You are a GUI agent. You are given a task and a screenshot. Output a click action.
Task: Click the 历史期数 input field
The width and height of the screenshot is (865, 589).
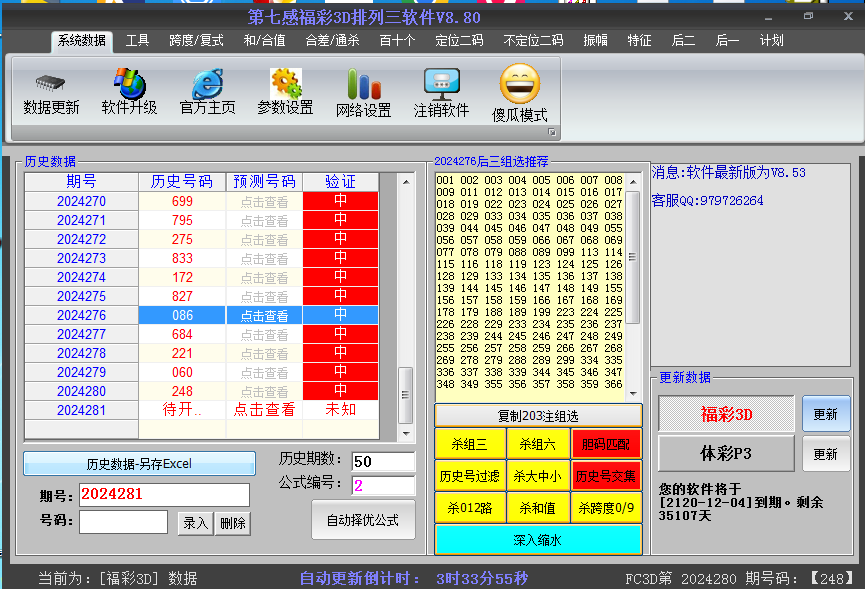coord(383,462)
